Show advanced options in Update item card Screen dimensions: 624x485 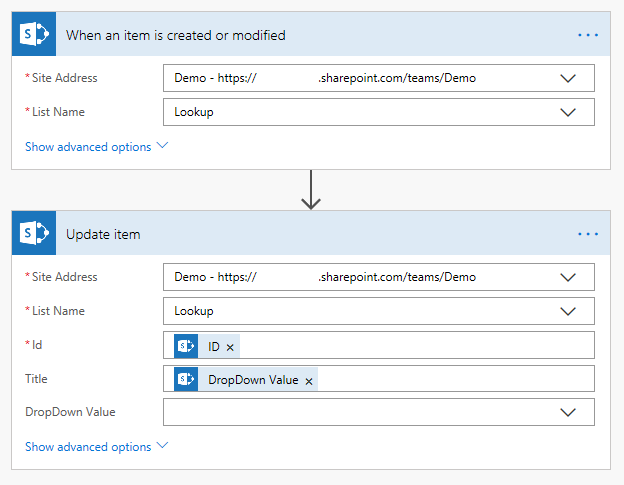point(96,447)
